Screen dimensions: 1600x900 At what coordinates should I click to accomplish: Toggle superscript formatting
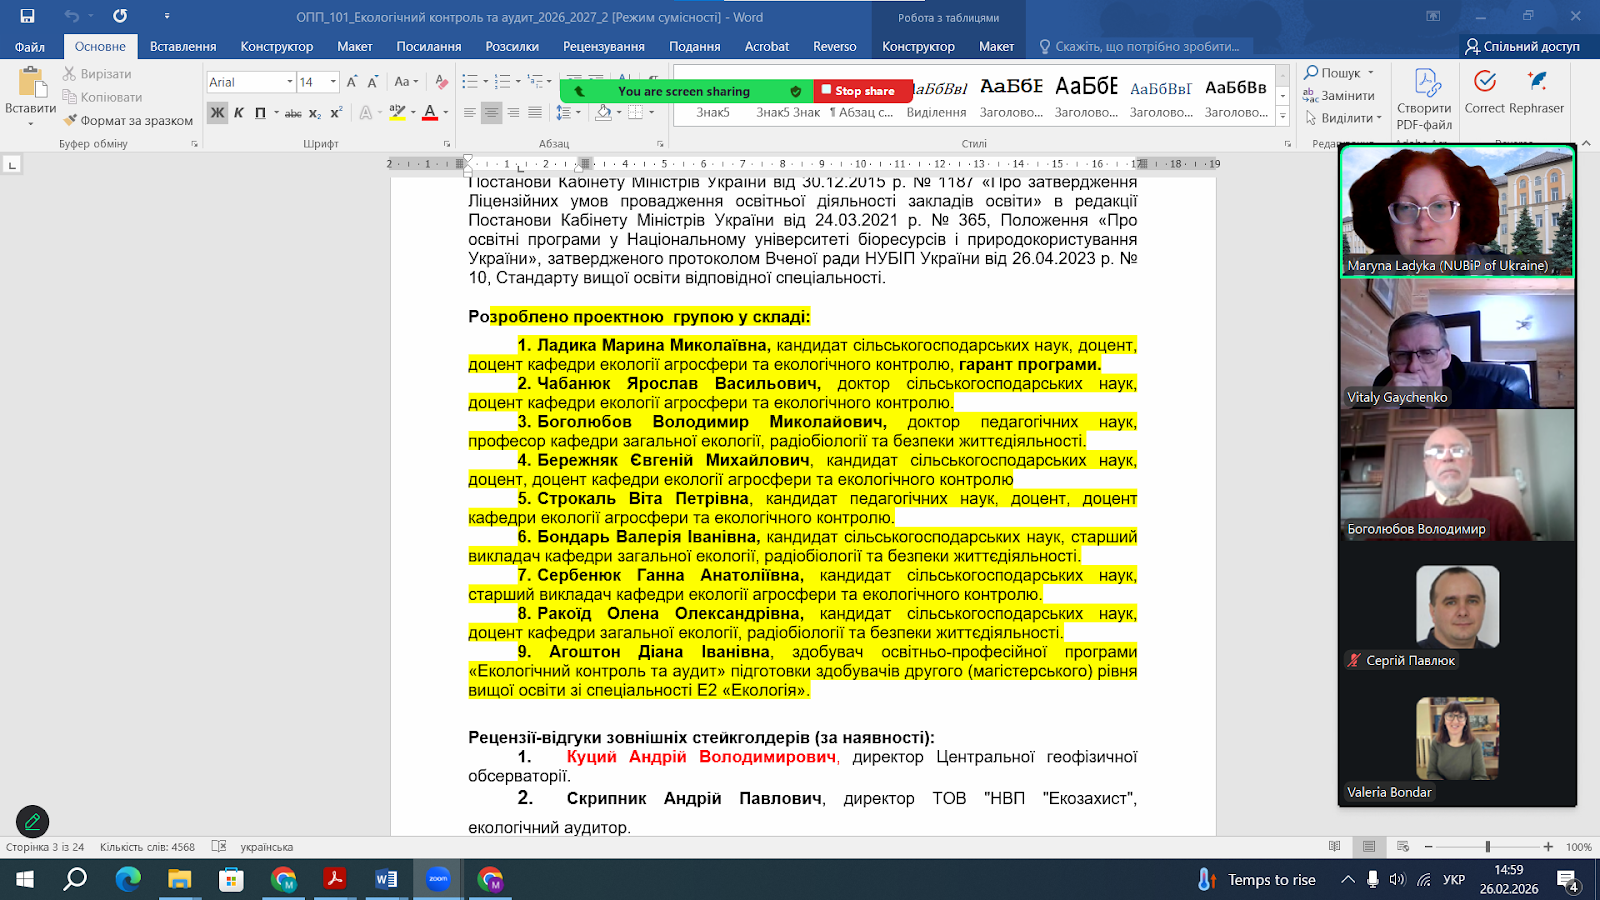(336, 113)
